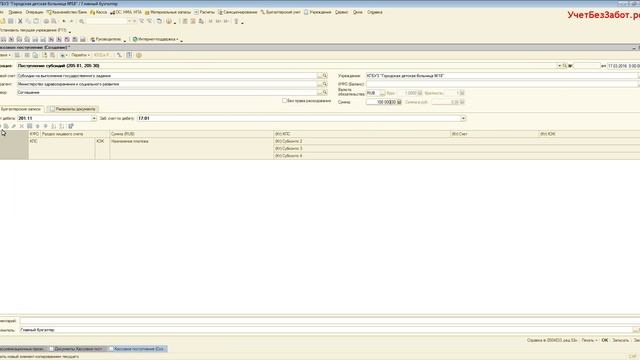Click the Сумма (RUB) column header
This screenshot has height=360, width=640.
[191, 134]
